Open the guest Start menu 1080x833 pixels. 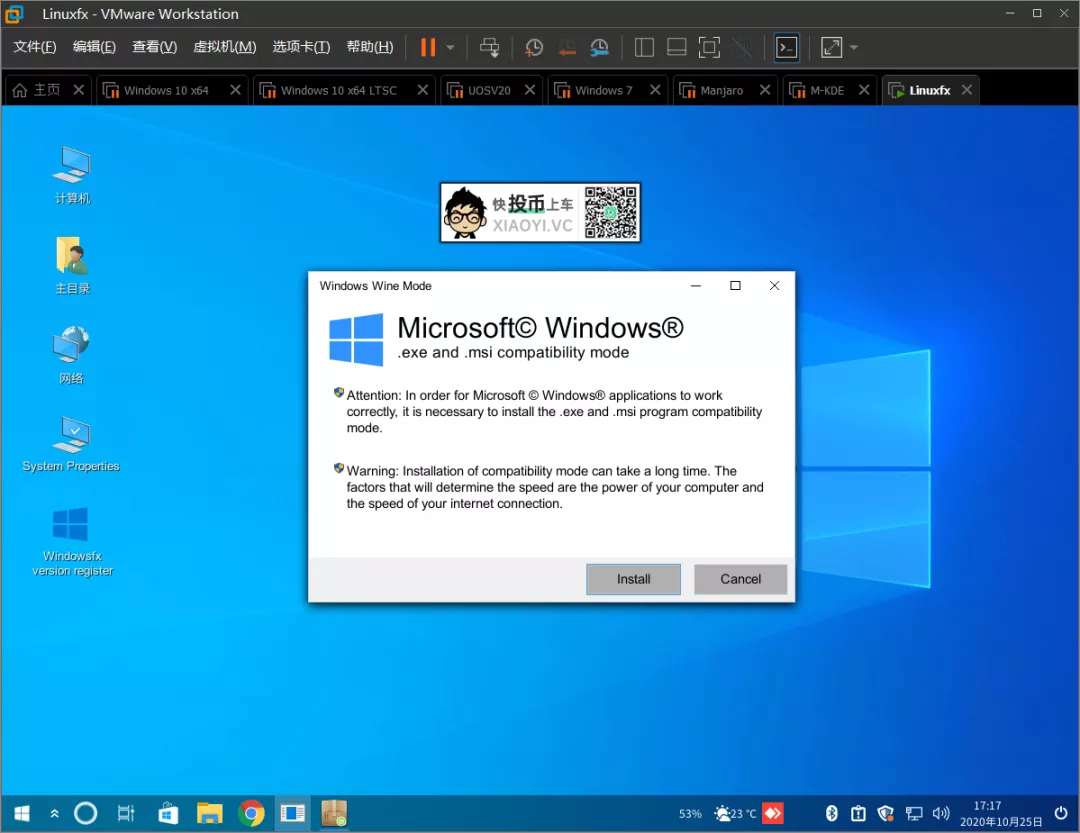[22, 814]
